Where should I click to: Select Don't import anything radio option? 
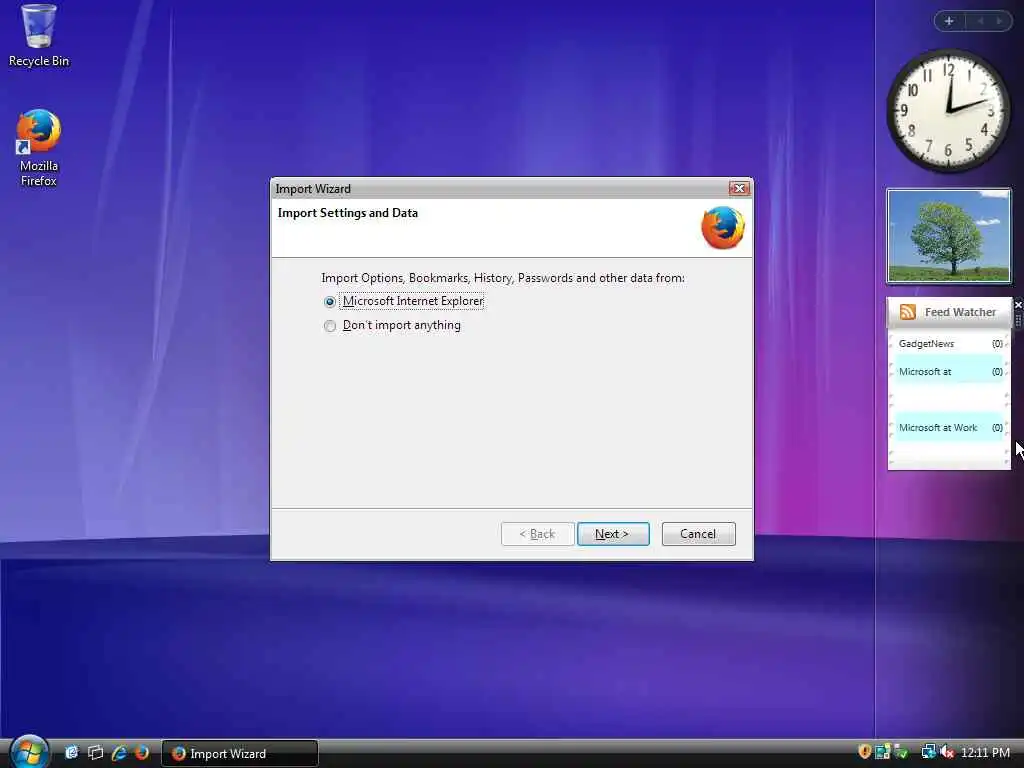(x=392, y=325)
